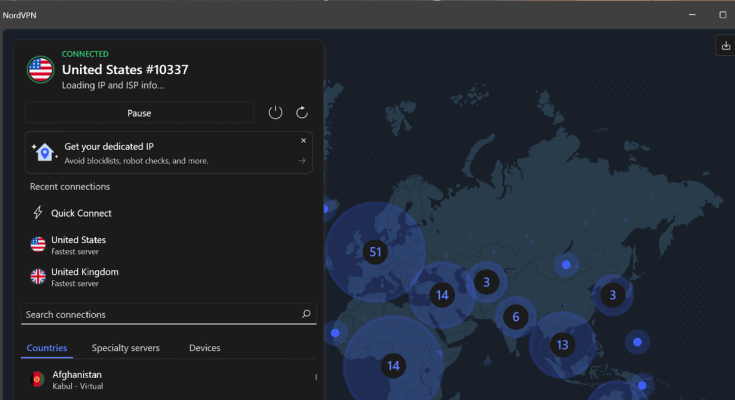Open the Specialty servers tab
The width and height of the screenshot is (735, 400).
pyautogui.click(x=126, y=348)
